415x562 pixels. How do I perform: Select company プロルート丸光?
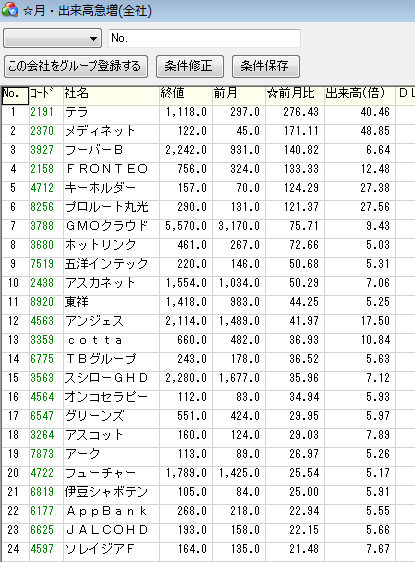(x=106, y=207)
